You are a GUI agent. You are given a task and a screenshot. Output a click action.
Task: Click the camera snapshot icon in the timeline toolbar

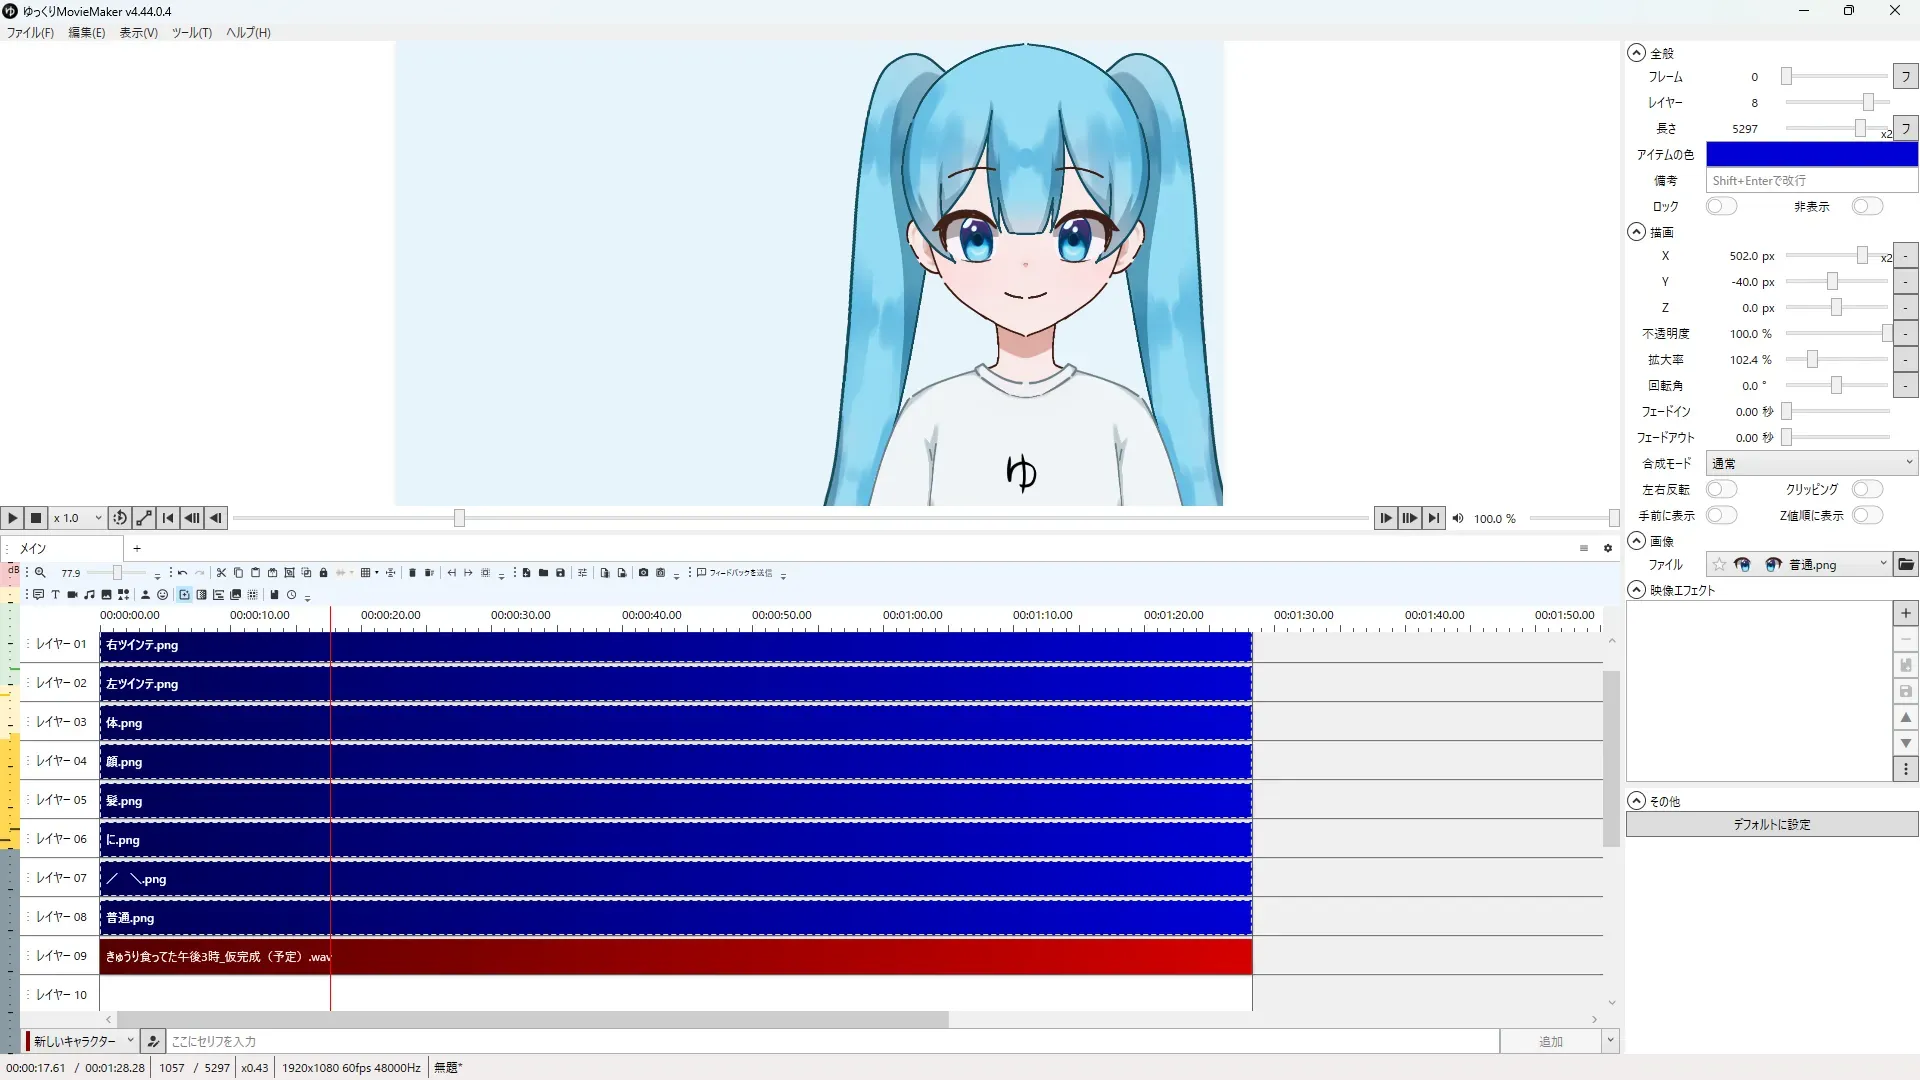point(643,573)
